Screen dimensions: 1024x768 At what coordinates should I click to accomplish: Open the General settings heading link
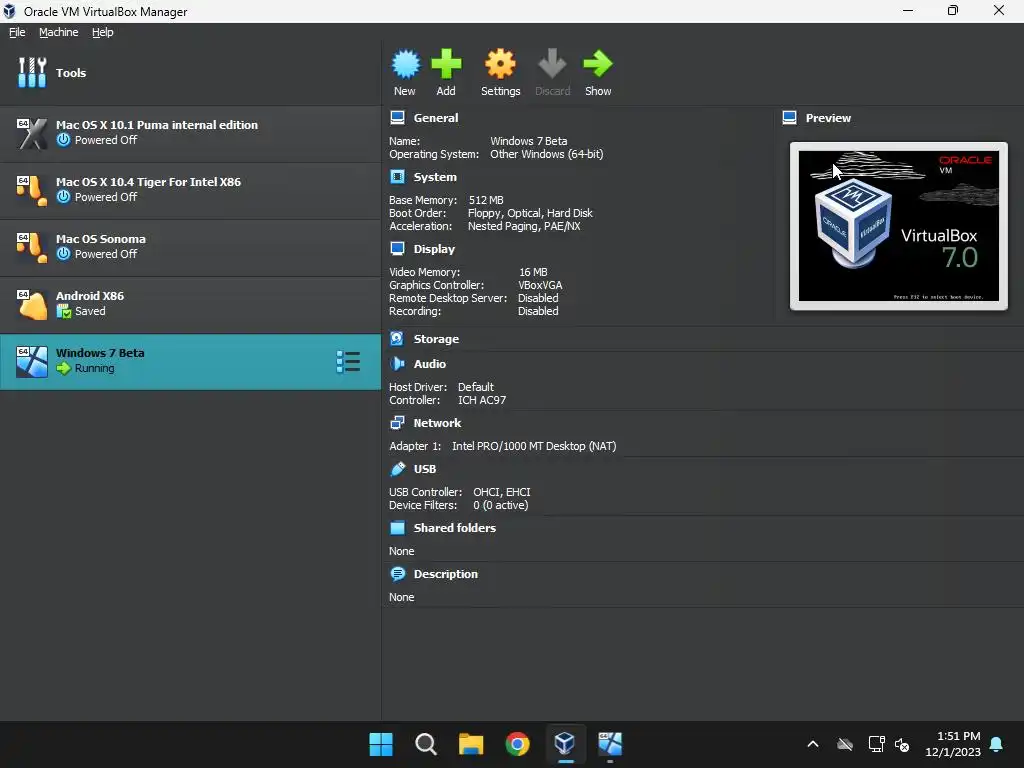[436, 118]
